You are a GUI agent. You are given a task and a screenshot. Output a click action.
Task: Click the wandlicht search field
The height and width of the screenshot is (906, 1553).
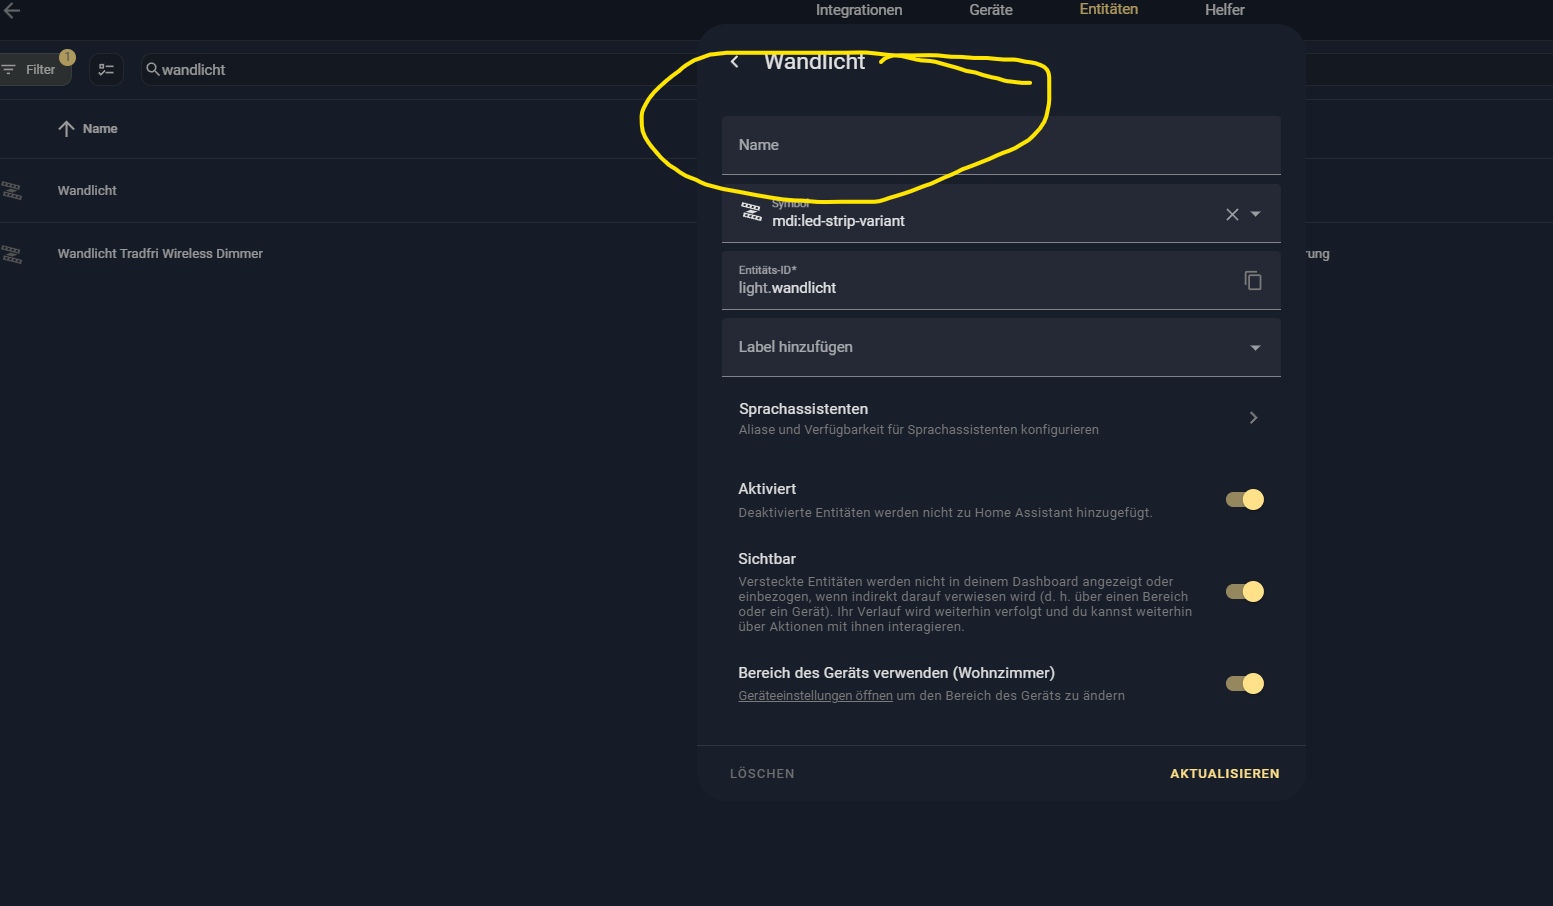(x=420, y=70)
